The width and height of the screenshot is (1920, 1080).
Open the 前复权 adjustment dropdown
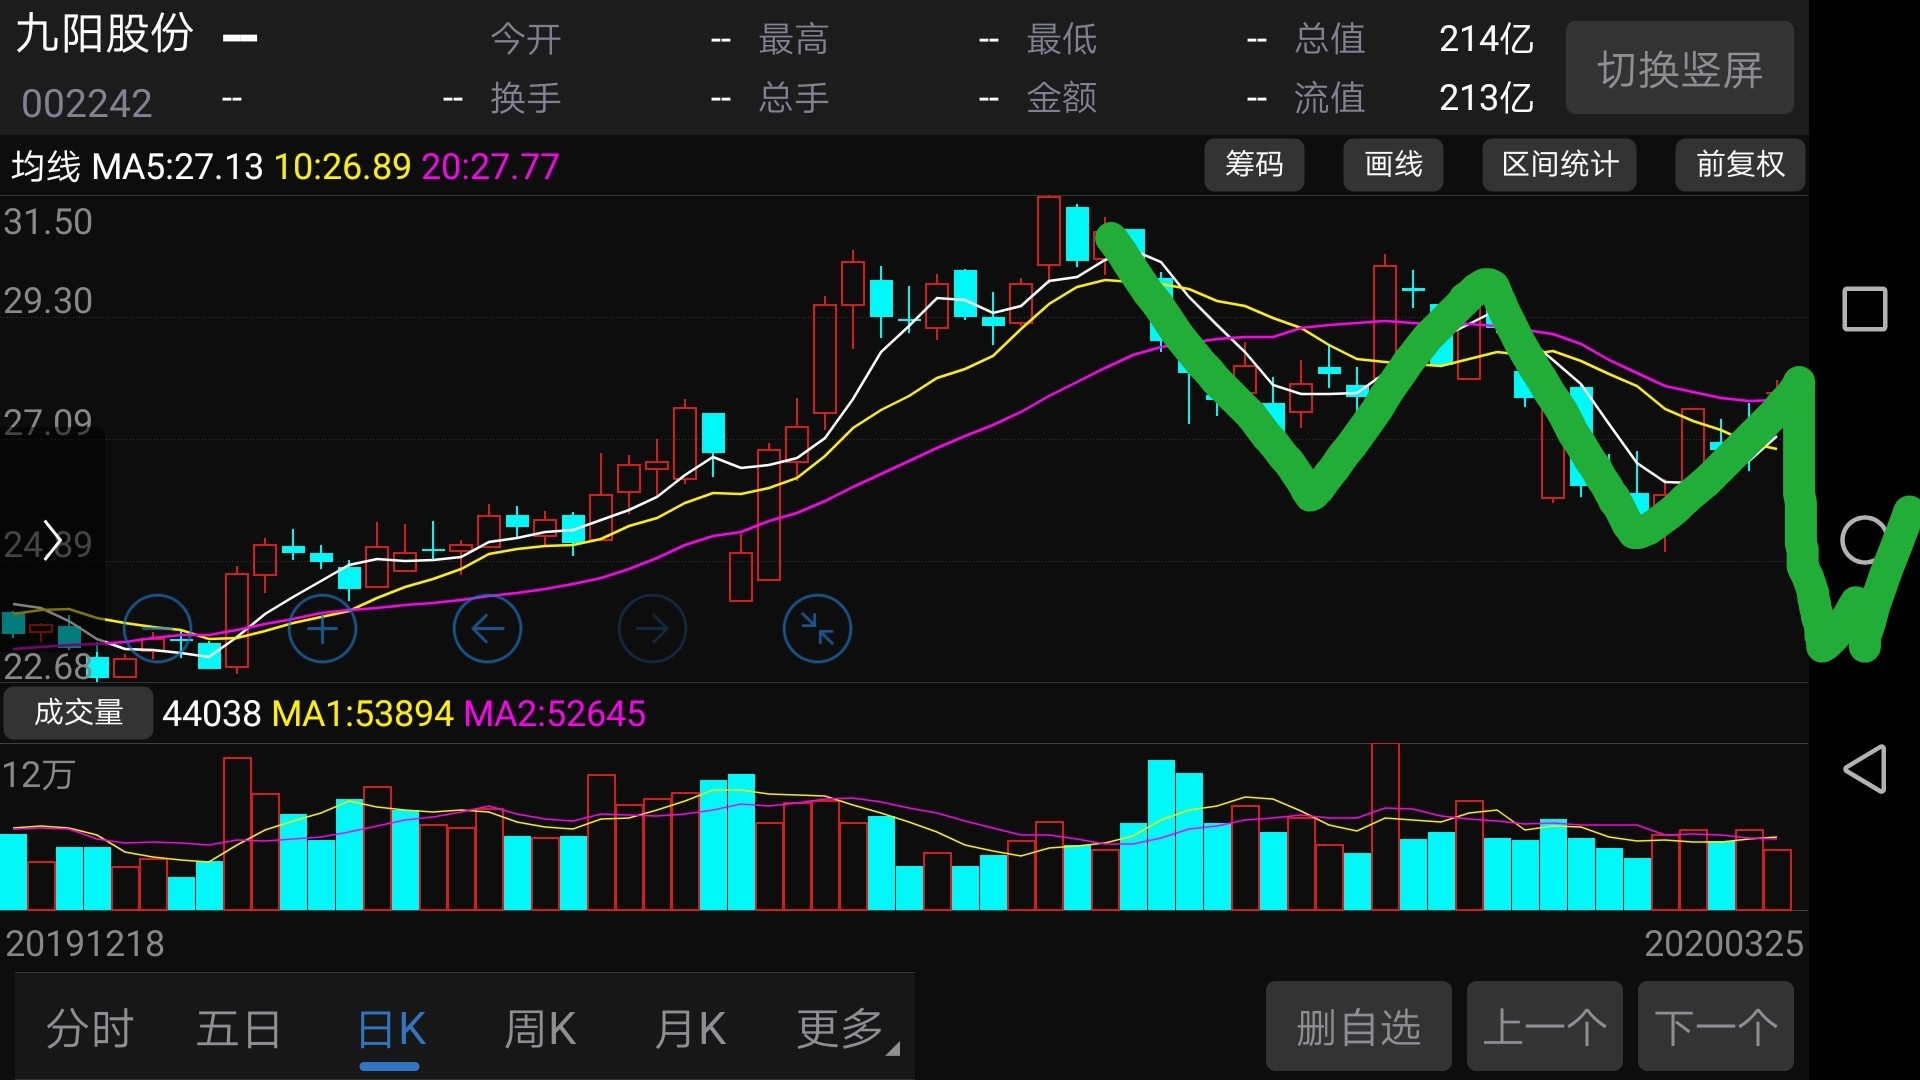(1740, 164)
